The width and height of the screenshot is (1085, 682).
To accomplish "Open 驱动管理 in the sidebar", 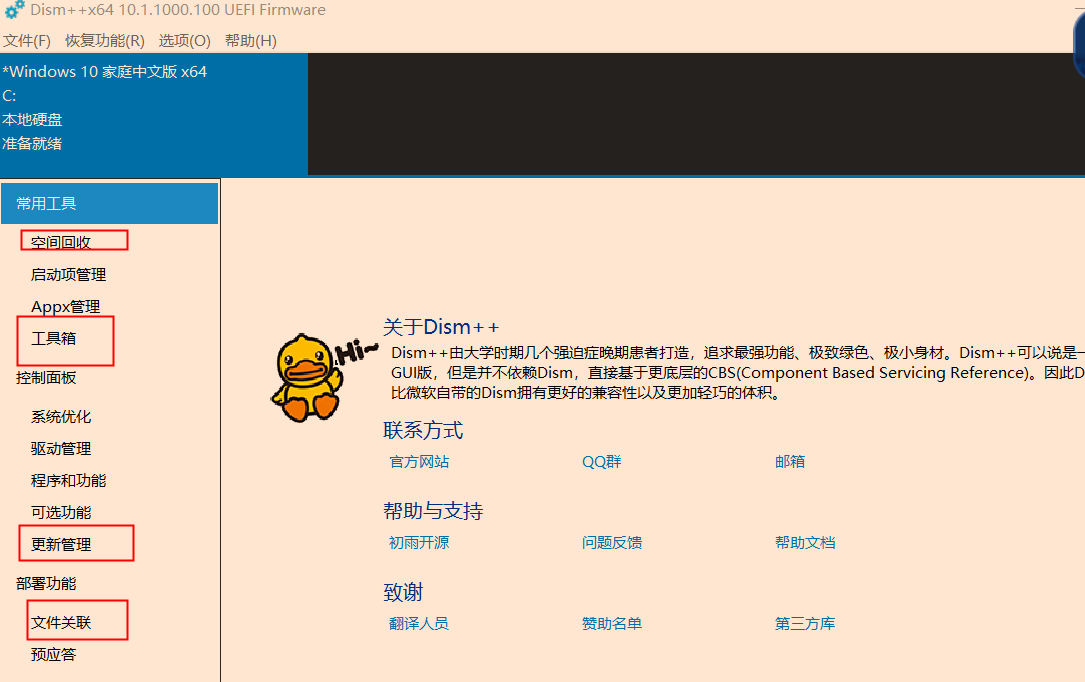I will [x=61, y=448].
